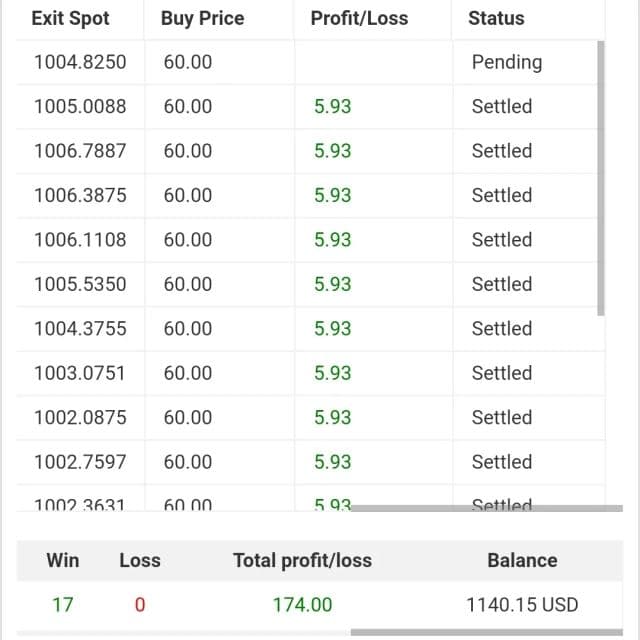
Task: Select the Pending status row
Action: point(310,62)
